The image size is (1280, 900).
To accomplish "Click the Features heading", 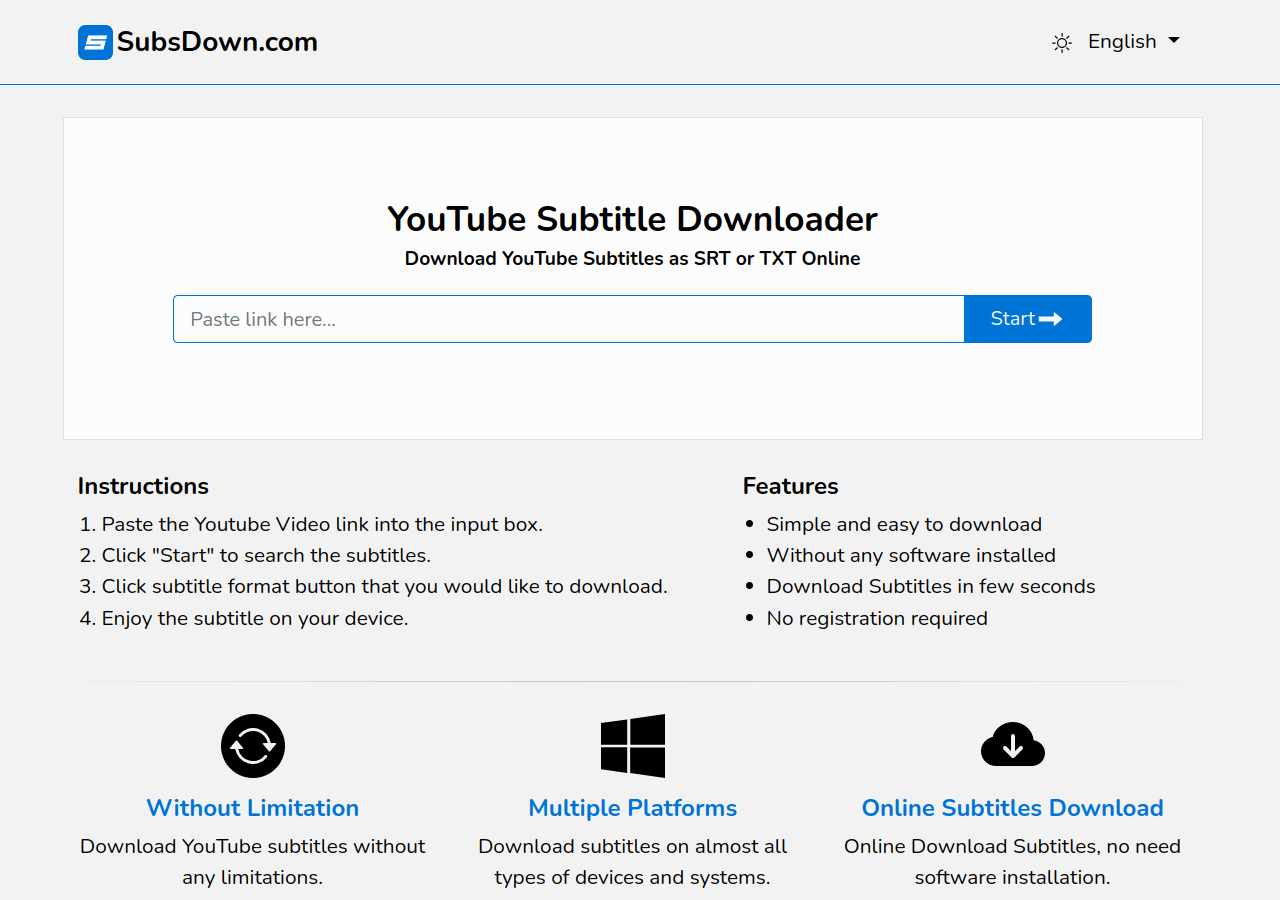I will point(791,486).
